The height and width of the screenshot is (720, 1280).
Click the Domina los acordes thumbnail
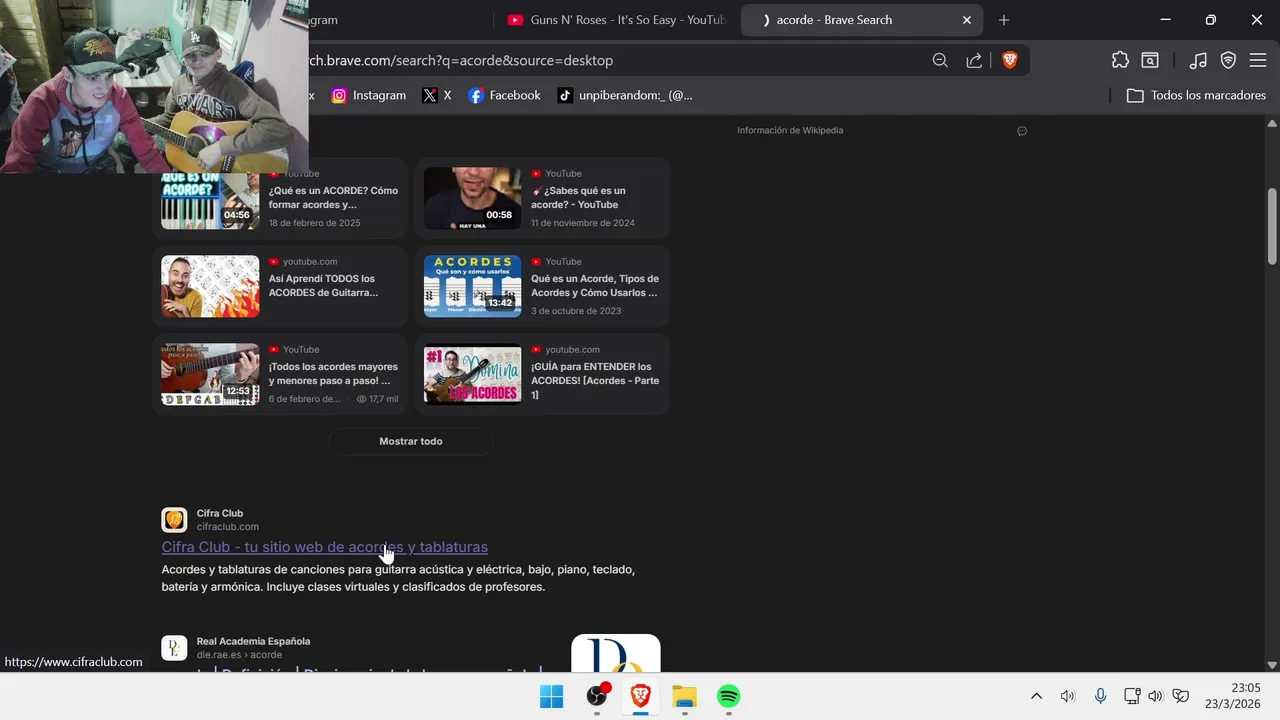point(472,374)
